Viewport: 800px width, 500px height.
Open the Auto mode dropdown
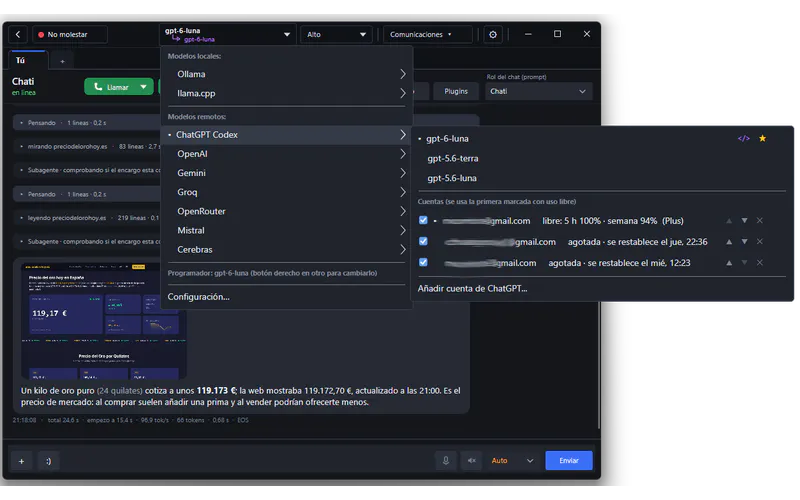513,460
